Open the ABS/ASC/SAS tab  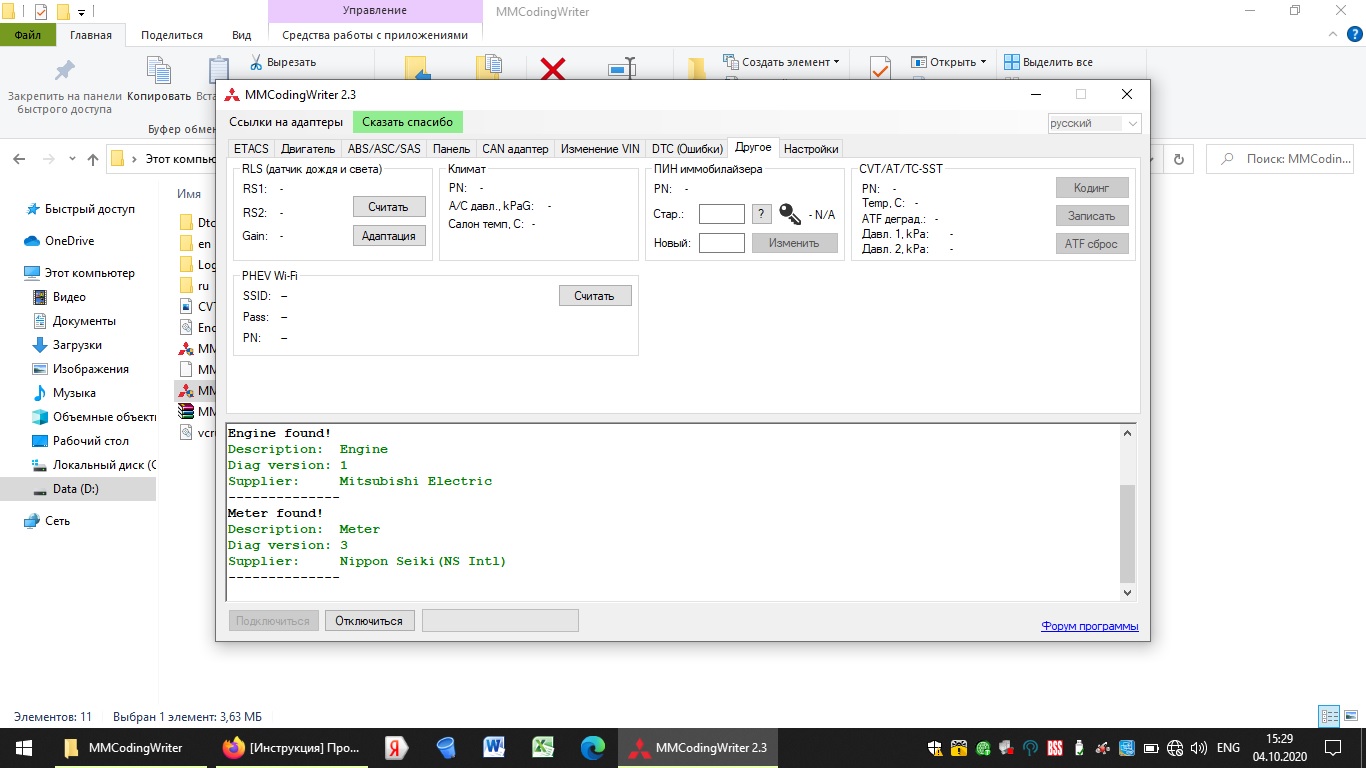click(384, 149)
